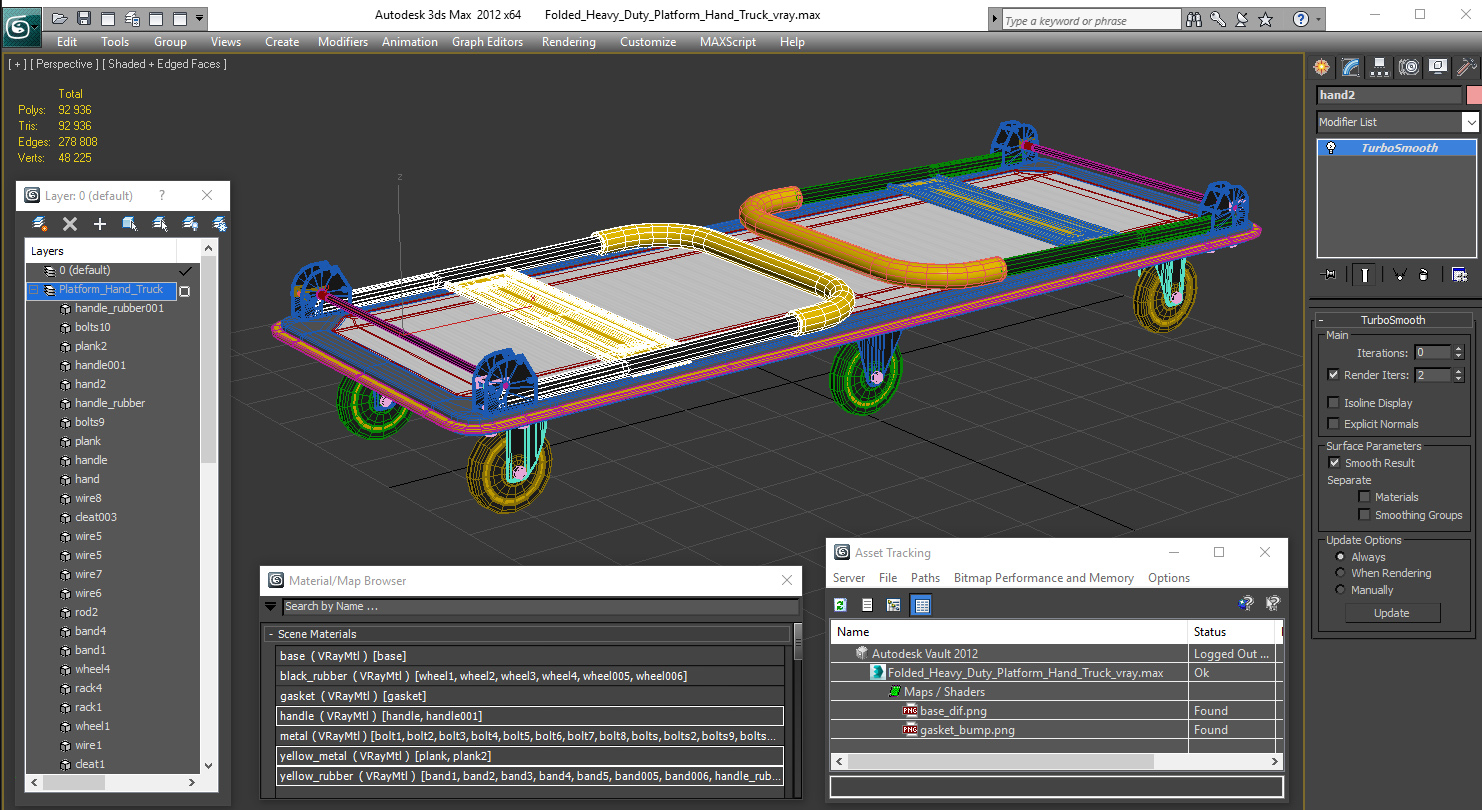Enable Separate by Materials checkbox
This screenshot has width=1482, height=810.
tap(1364, 497)
